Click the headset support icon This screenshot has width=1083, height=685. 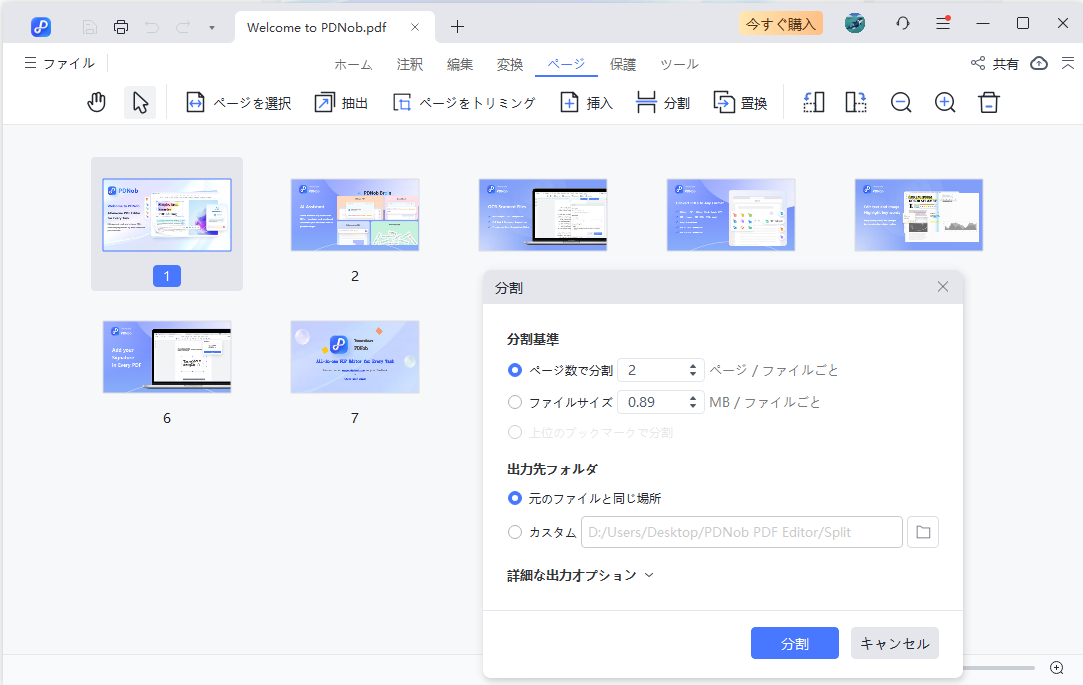pyautogui.click(x=903, y=23)
